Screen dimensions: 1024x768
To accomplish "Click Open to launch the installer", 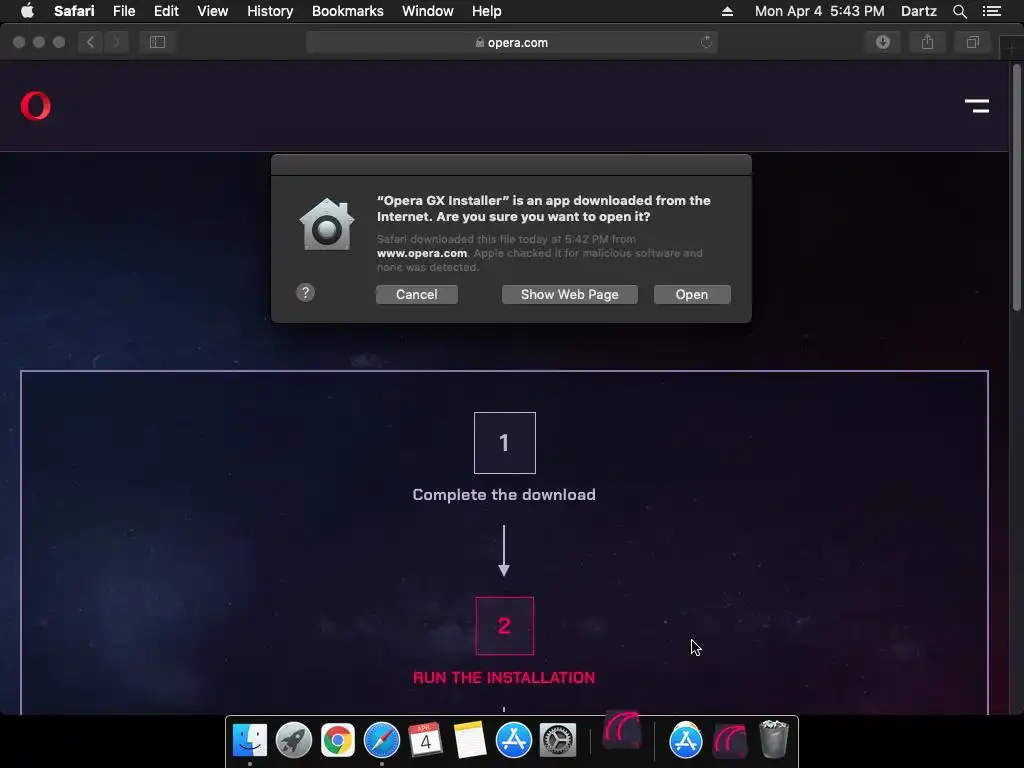I will click(692, 295).
